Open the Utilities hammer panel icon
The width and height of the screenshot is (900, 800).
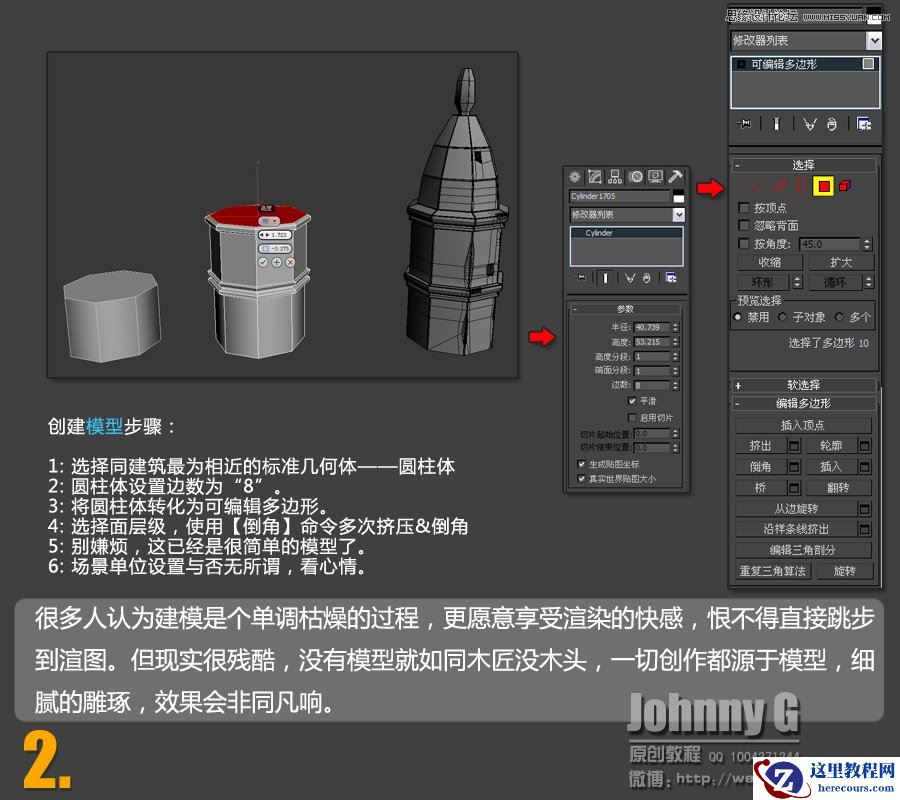pyautogui.click(x=676, y=176)
